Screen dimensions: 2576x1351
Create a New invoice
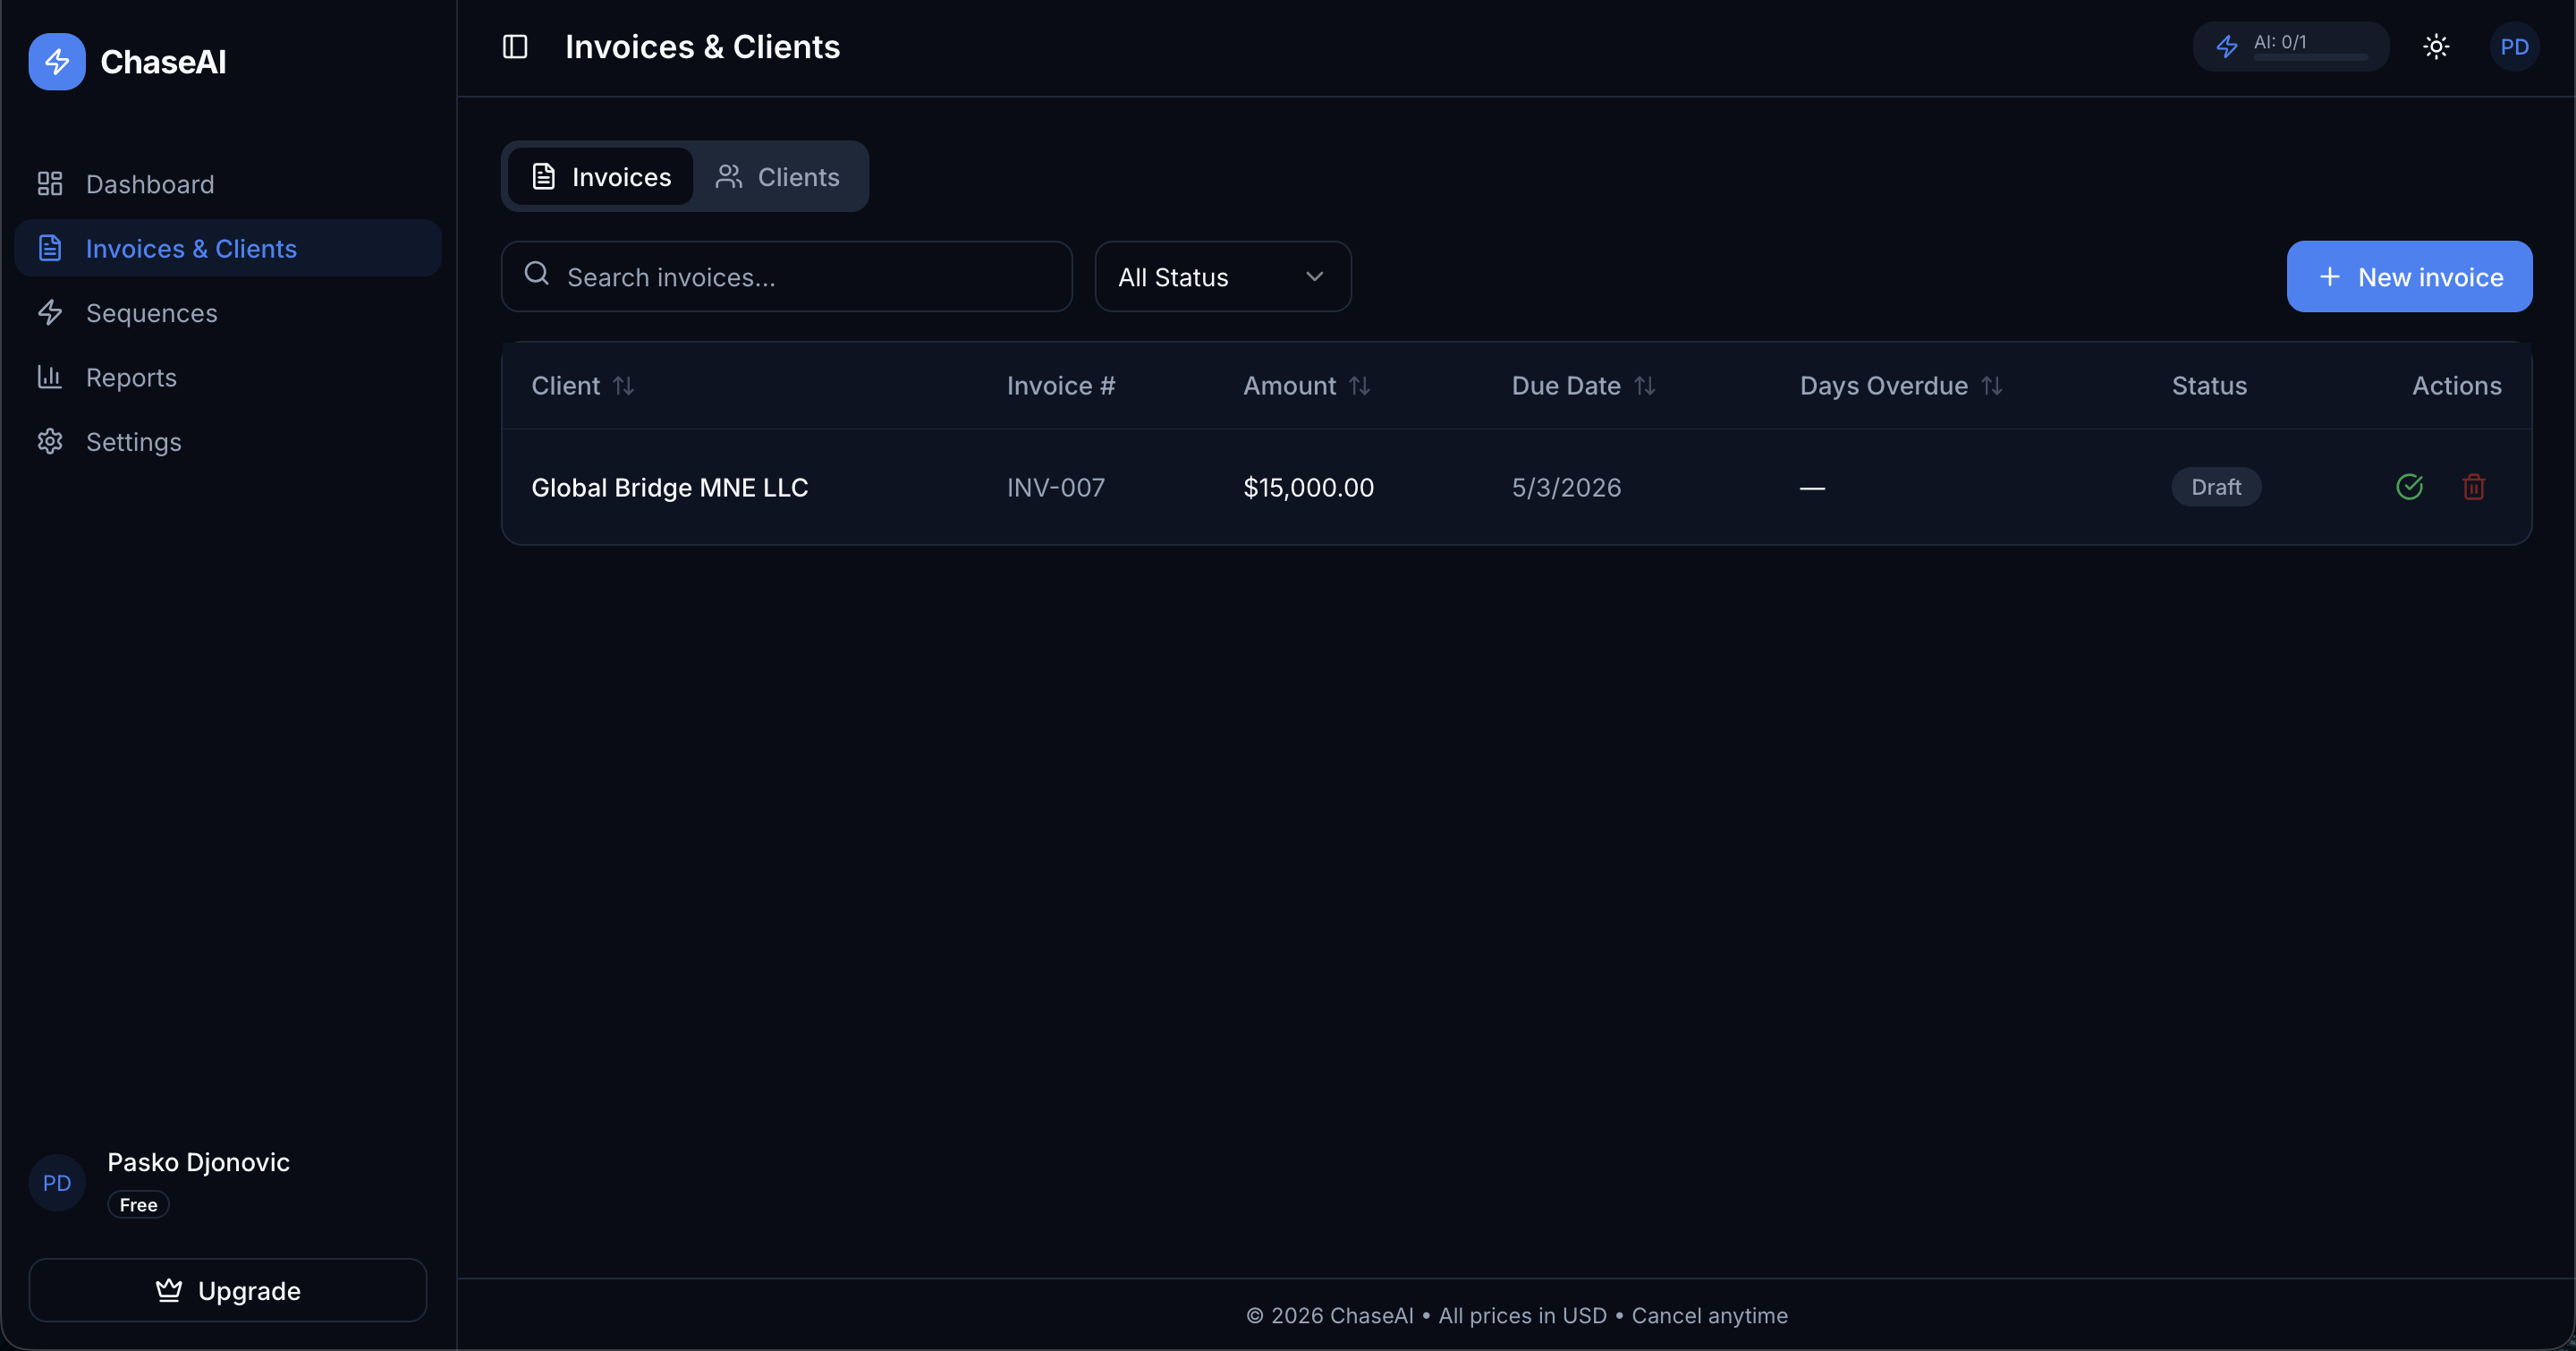(2410, 277)
